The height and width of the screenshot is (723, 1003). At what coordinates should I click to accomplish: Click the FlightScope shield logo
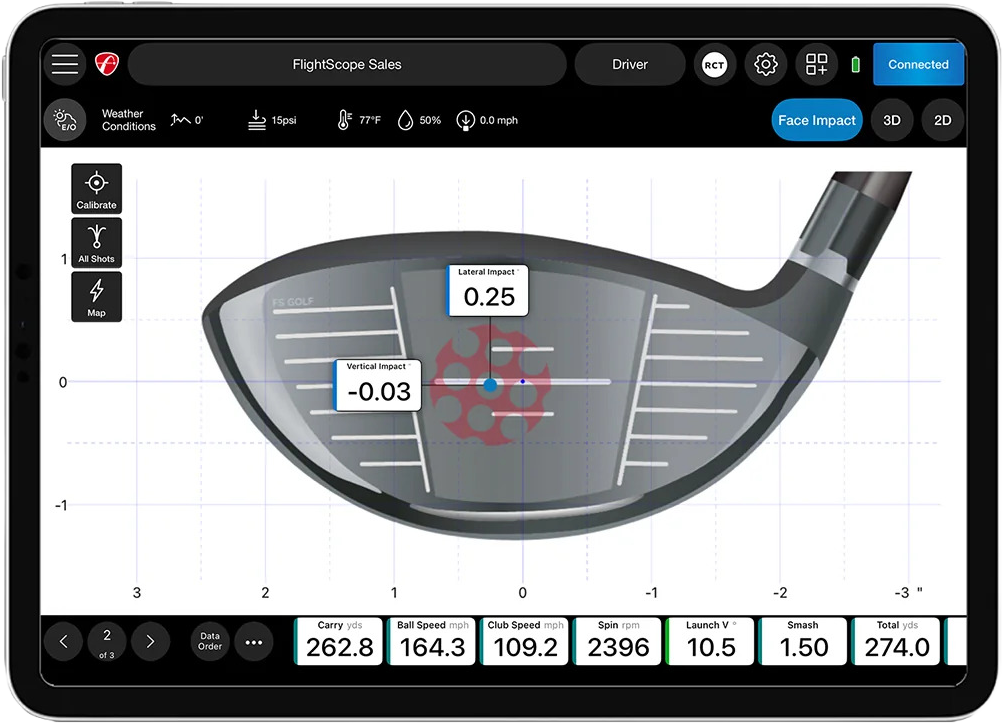(x=107, y=64)
